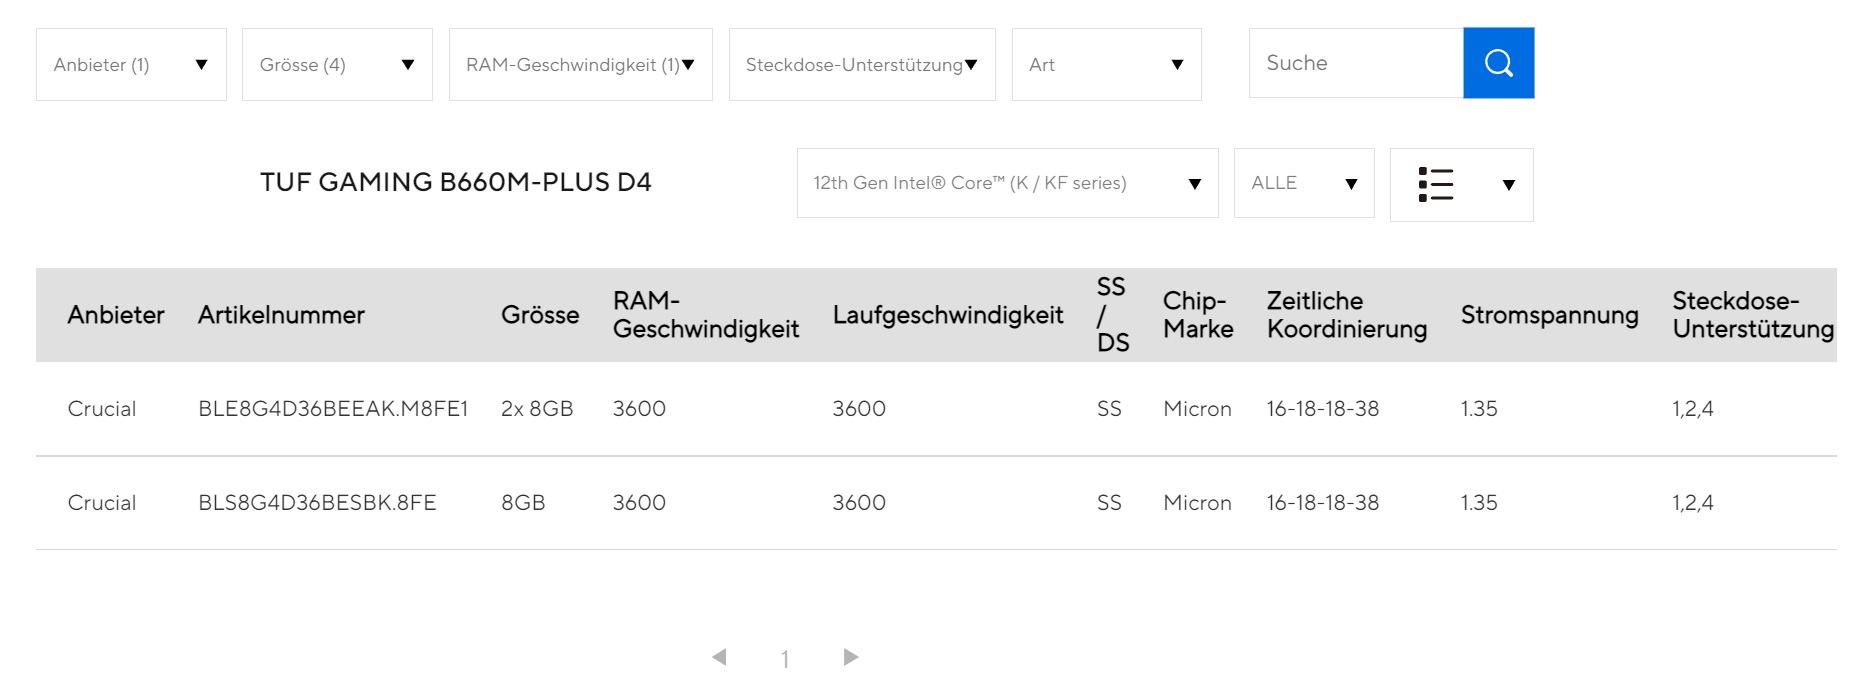Open the list view icon dropdown
1865x693 pixels.
(x=1461, y=185)
